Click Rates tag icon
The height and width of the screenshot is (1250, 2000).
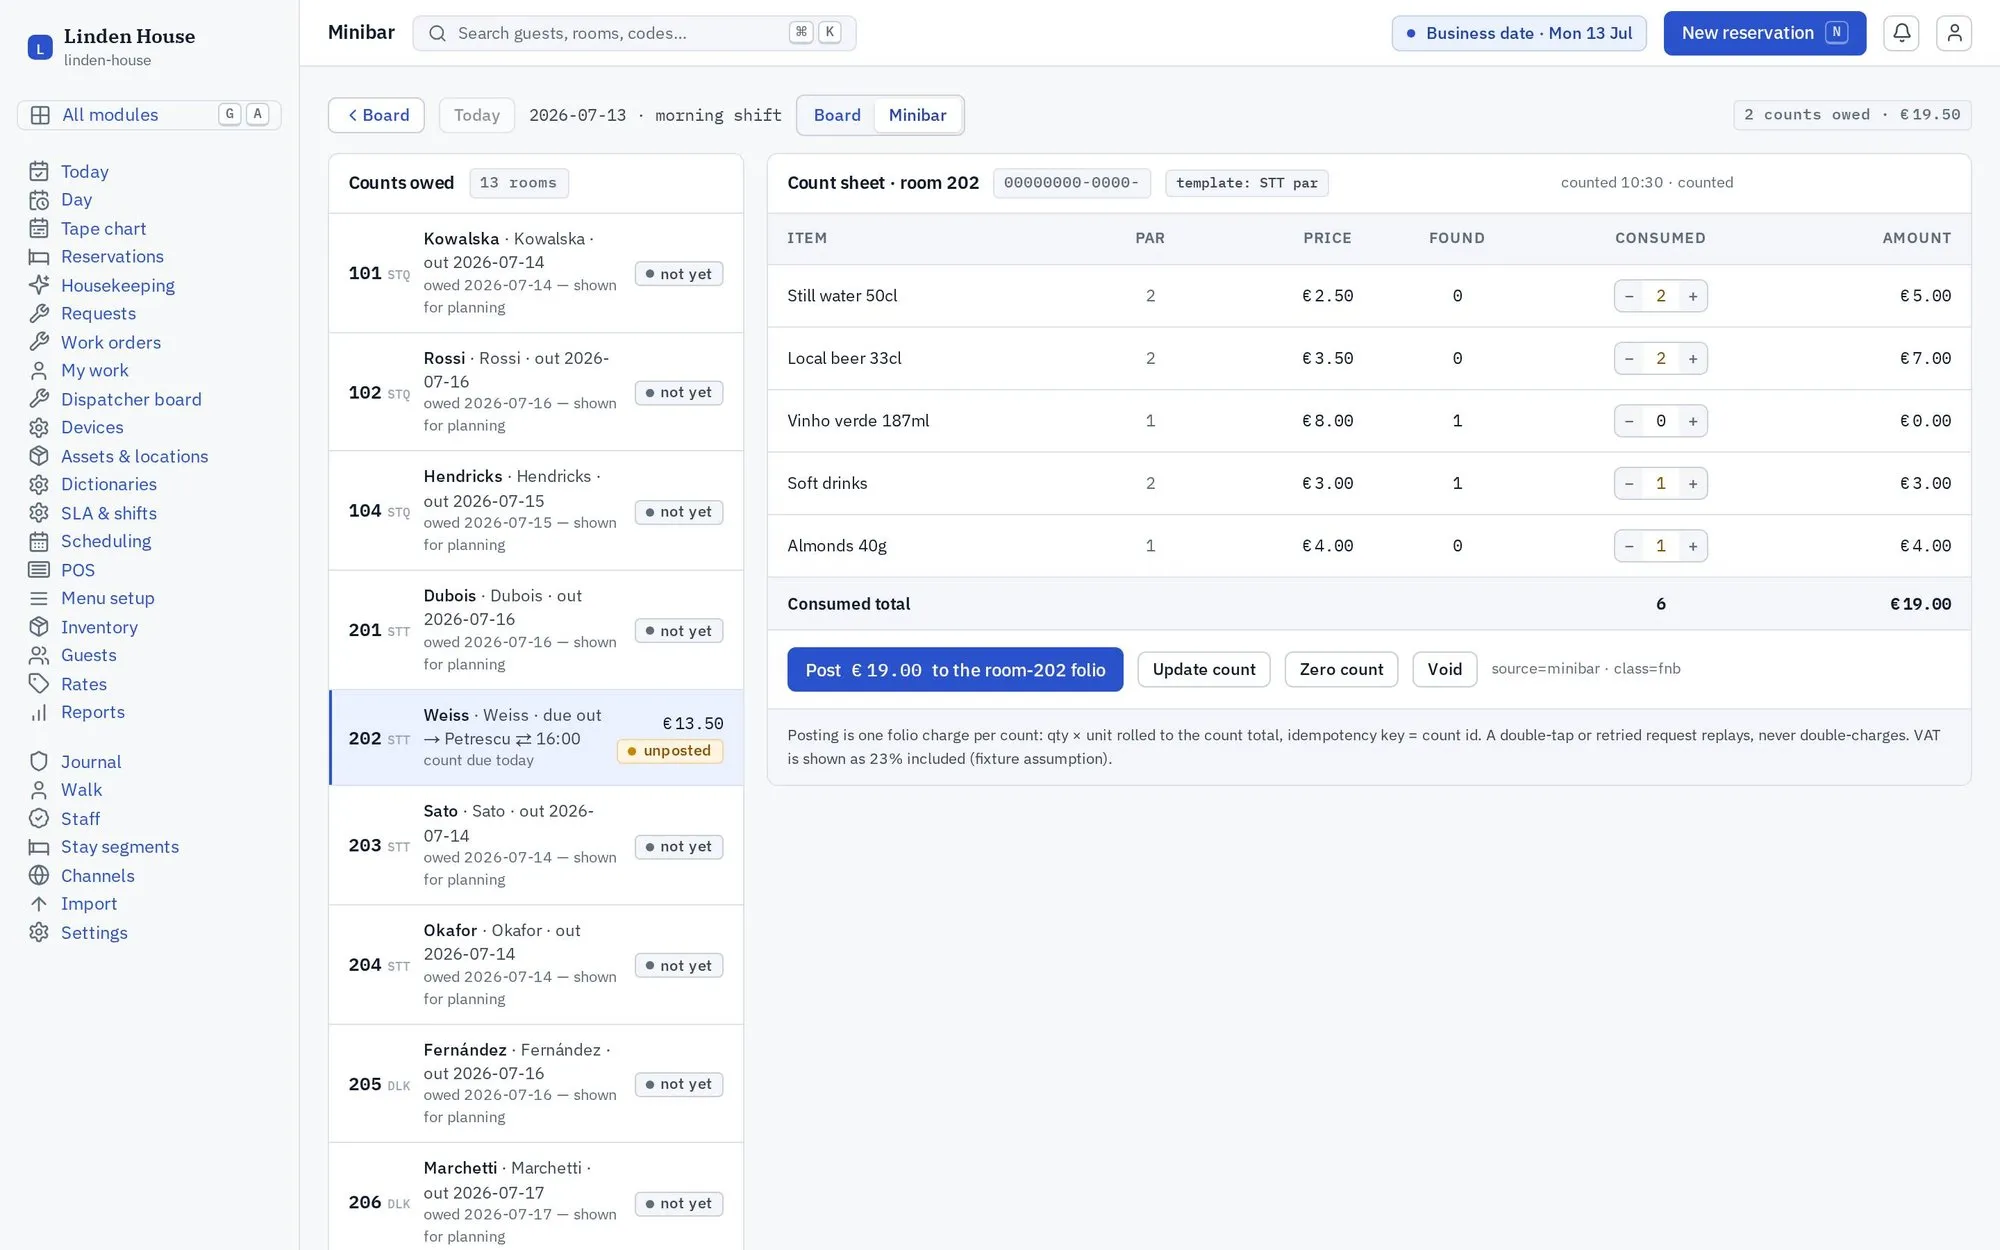[x=39, y=684]
